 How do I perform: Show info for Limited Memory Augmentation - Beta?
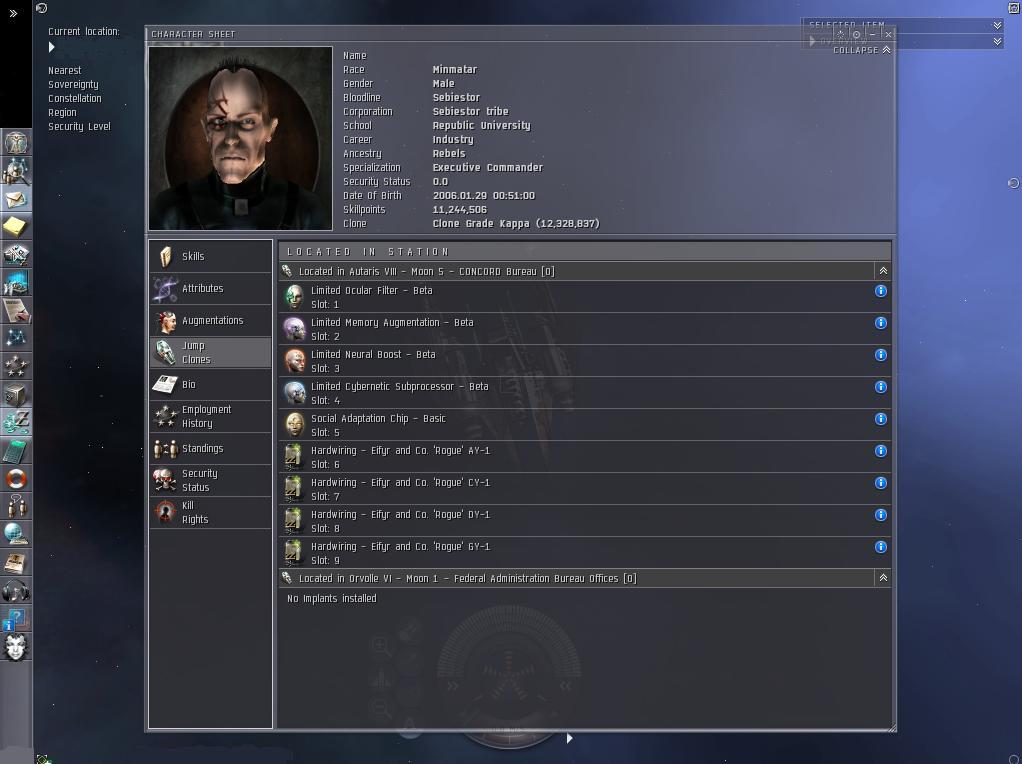881,323
